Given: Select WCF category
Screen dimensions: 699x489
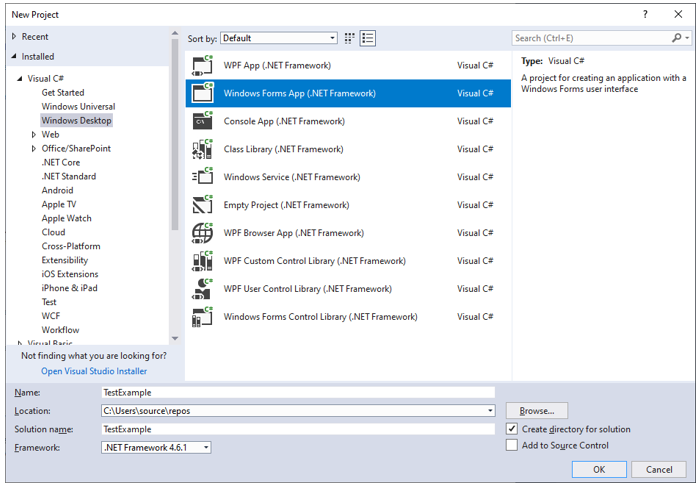Looking at the screenshot, I should pos(51,316).
